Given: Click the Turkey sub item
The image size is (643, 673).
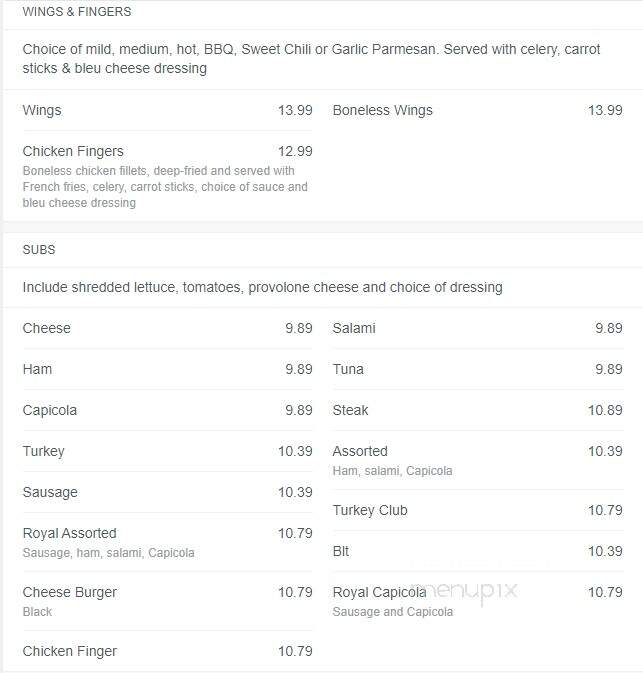Looking at the screenshot, I should pos(167,451).
